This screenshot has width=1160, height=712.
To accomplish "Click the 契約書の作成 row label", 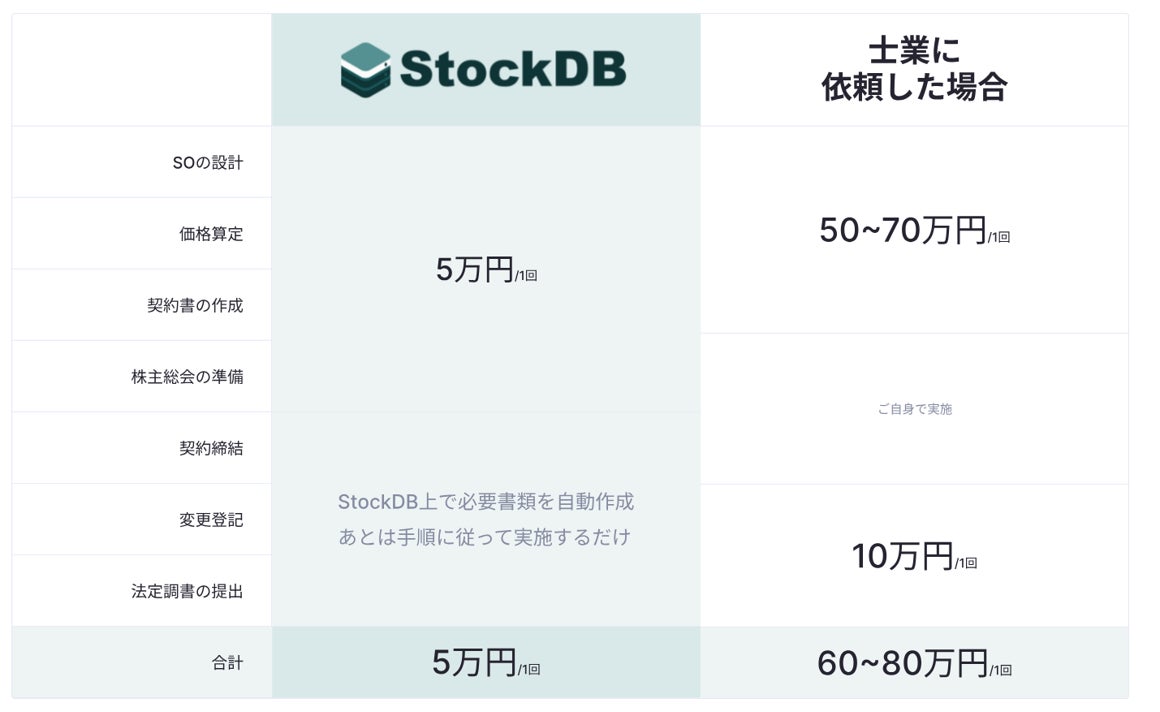I will (195, 305).
